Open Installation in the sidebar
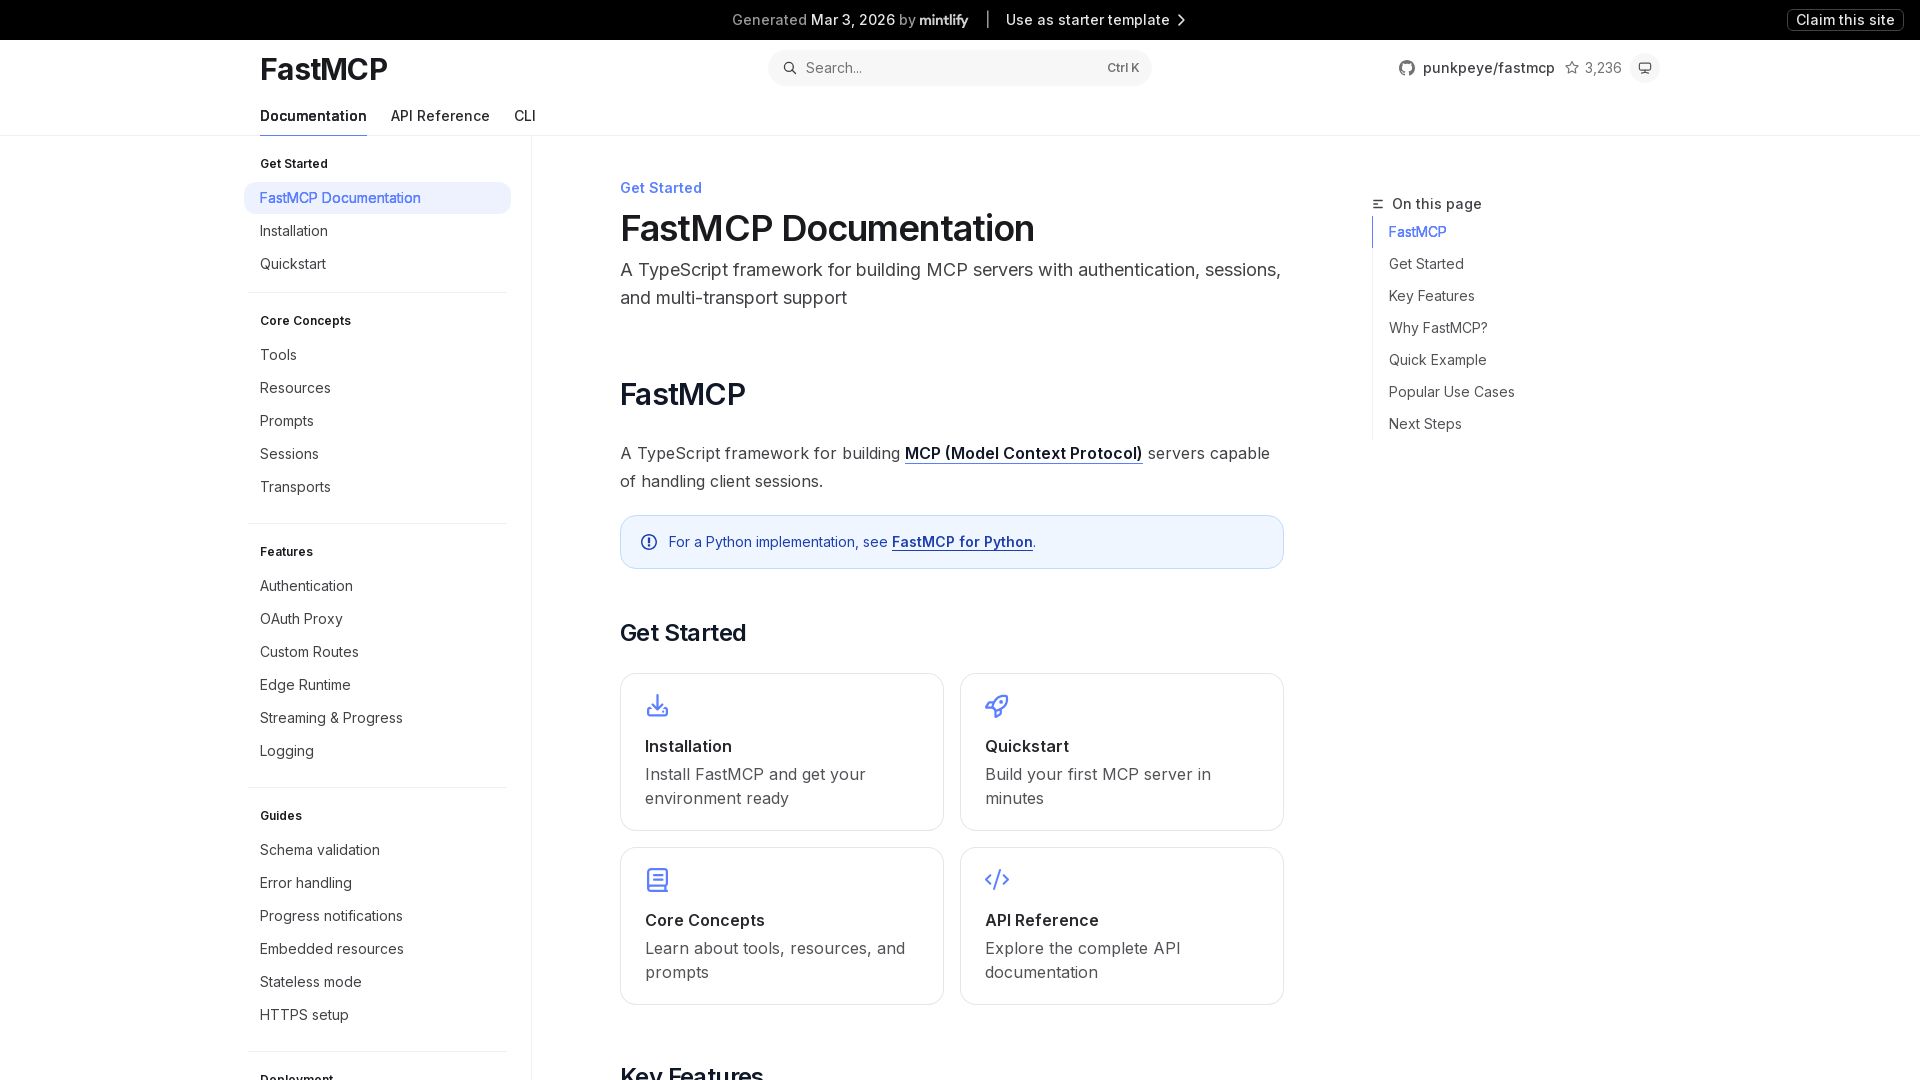 coord(377,231)
